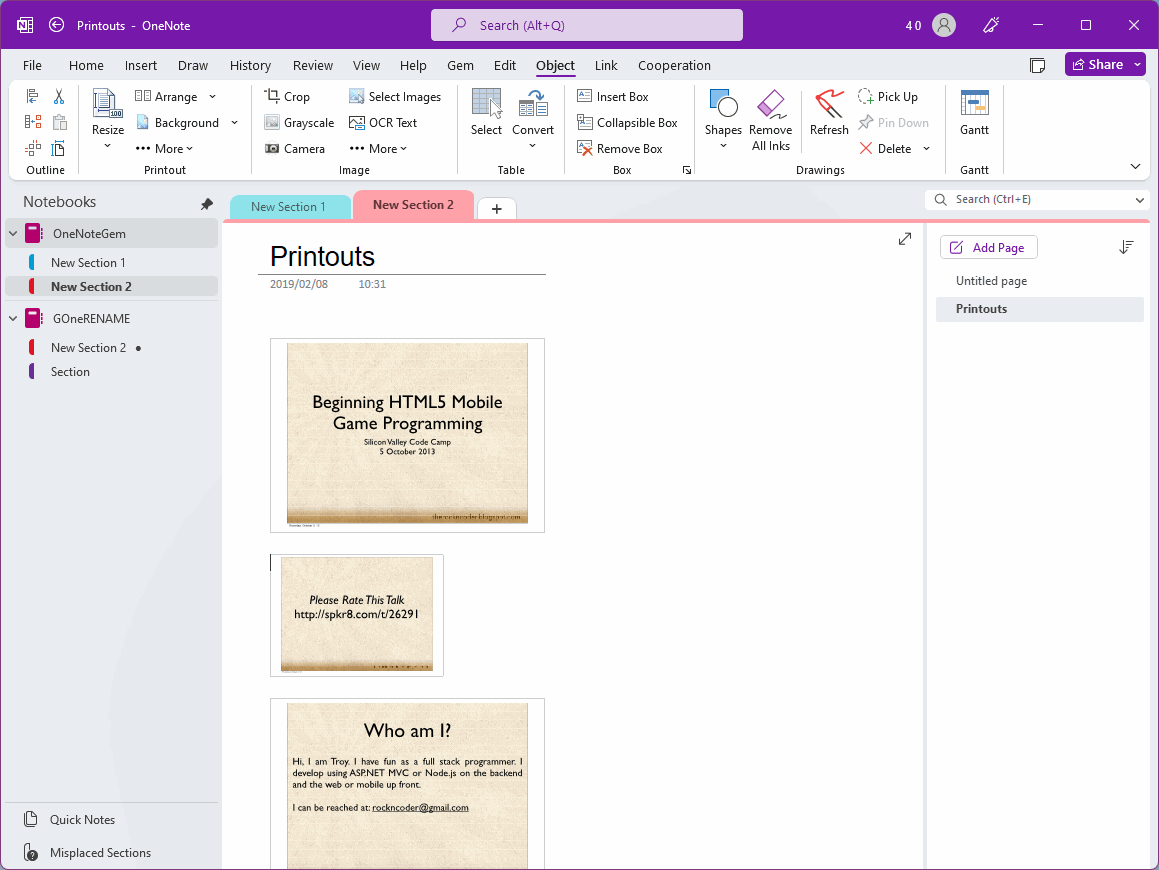Run OCR Text on the image

point(383,123)
